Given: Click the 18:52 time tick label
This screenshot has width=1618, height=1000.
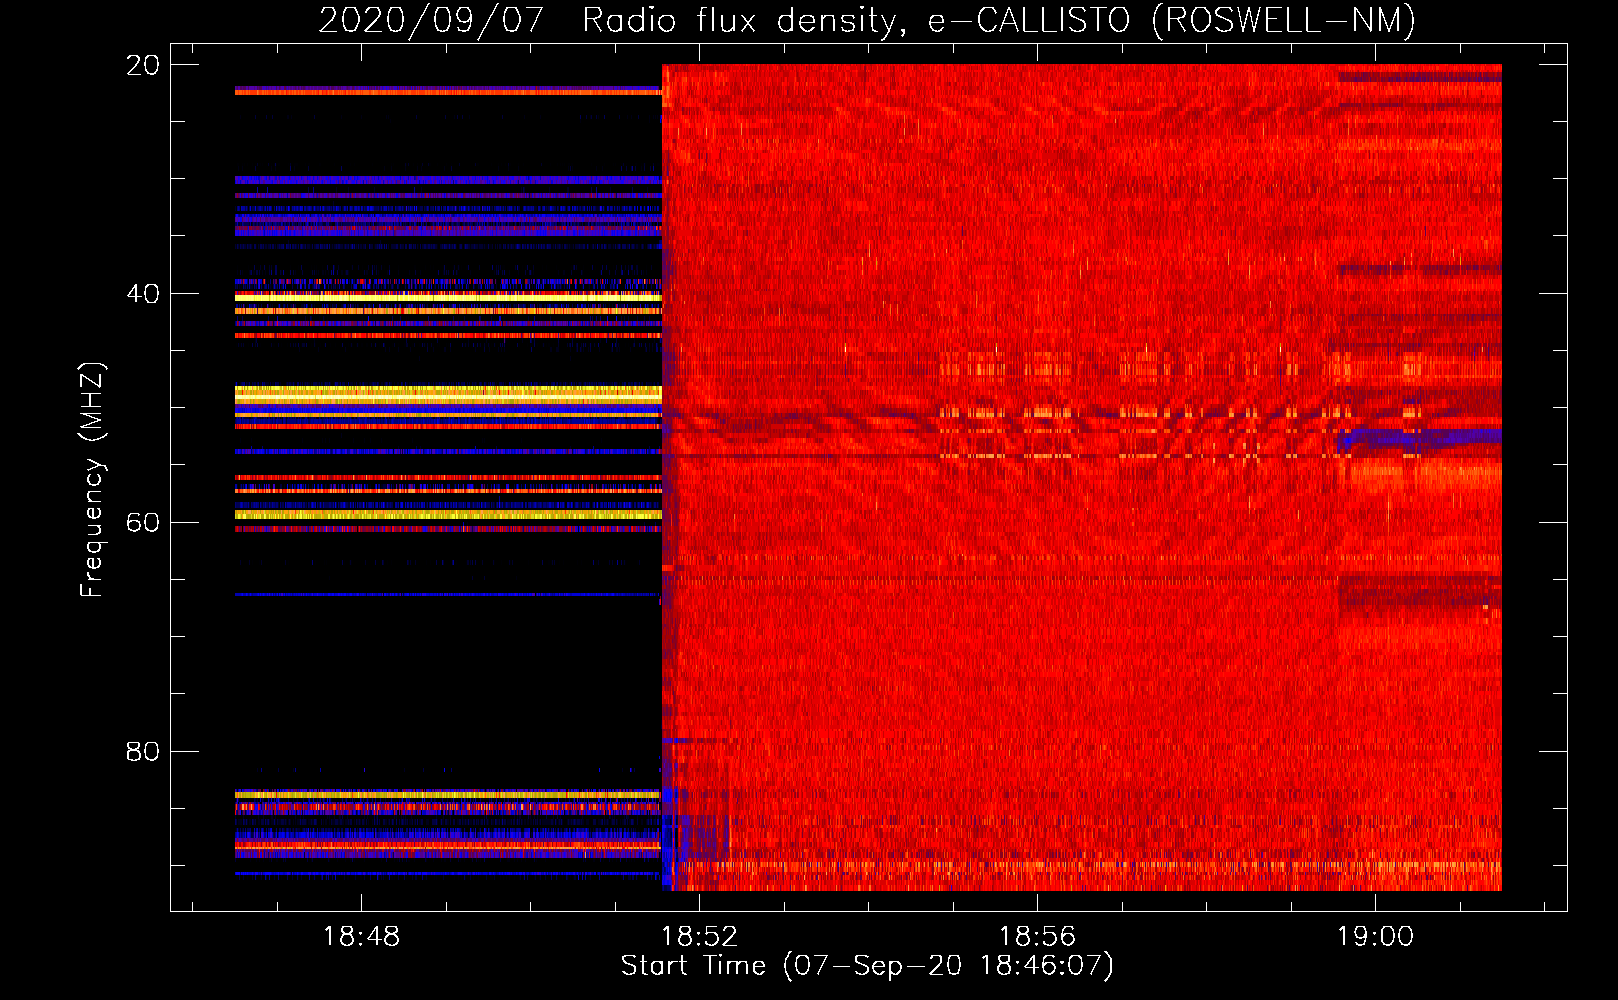Looking at the screenshot, I should 699,936.
